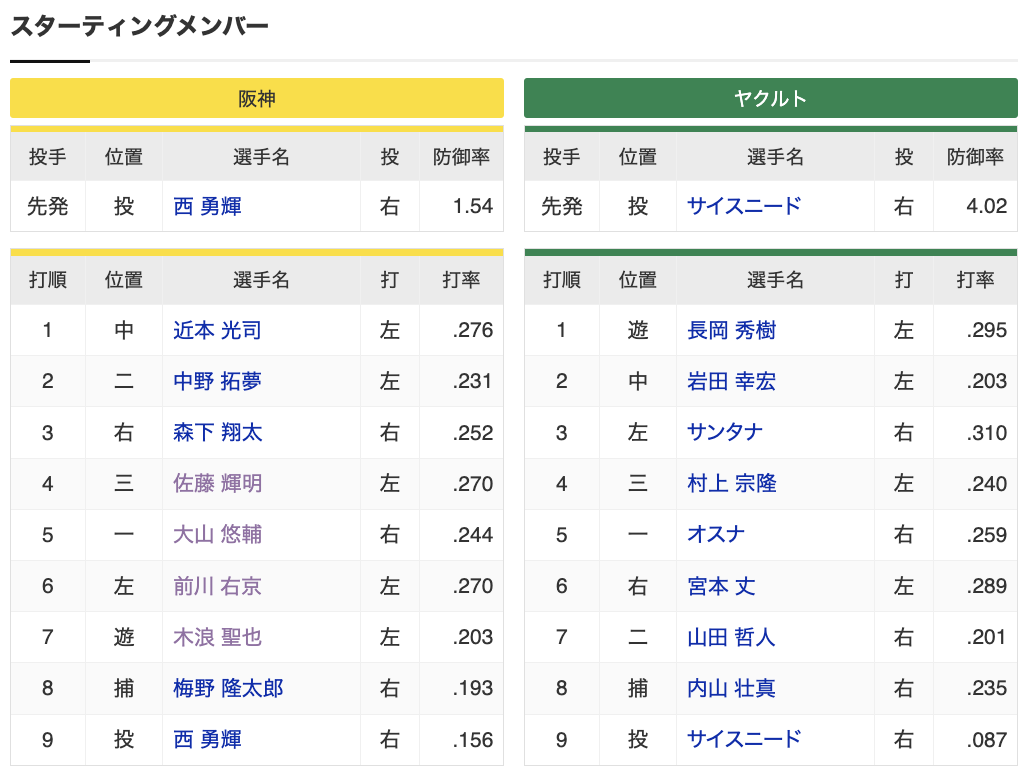Click 打順 header in Hanshin batting table
The image size is (1030, 768).
pos(48,280)
